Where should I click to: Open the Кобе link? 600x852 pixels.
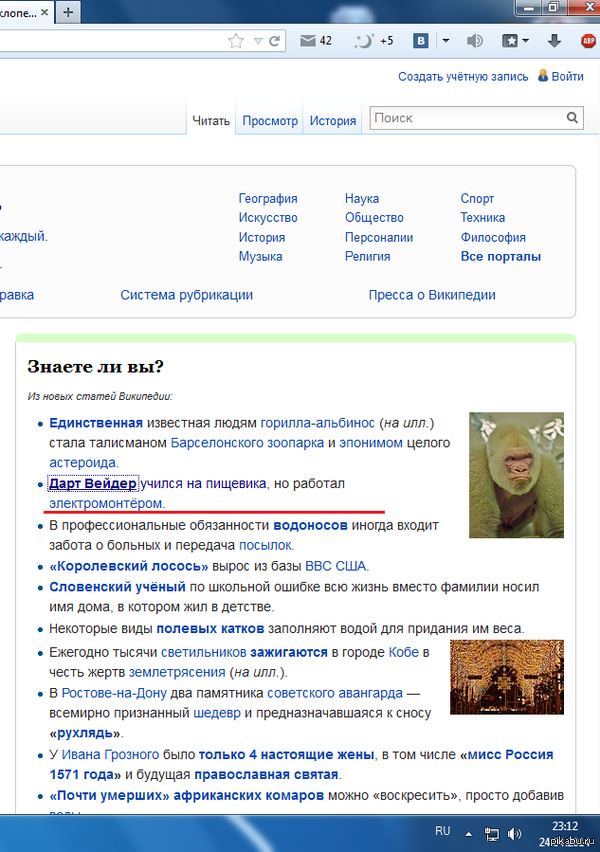point(403,652)
